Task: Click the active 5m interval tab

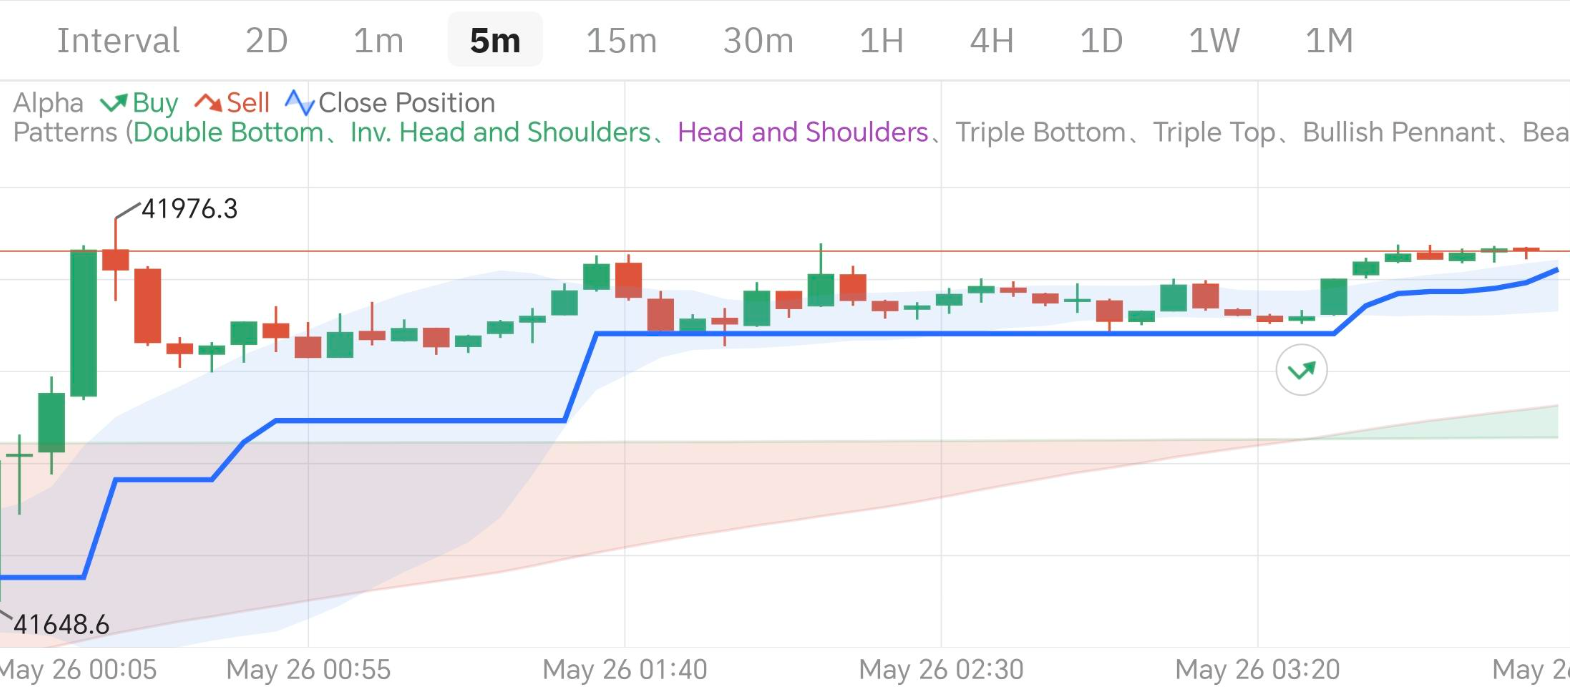Action: (495, 41)
